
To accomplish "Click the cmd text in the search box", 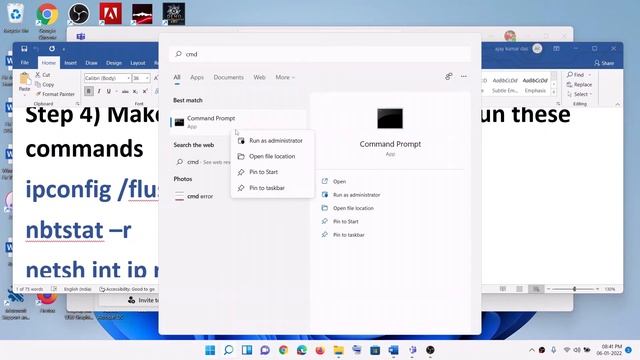I will (191, 54).
